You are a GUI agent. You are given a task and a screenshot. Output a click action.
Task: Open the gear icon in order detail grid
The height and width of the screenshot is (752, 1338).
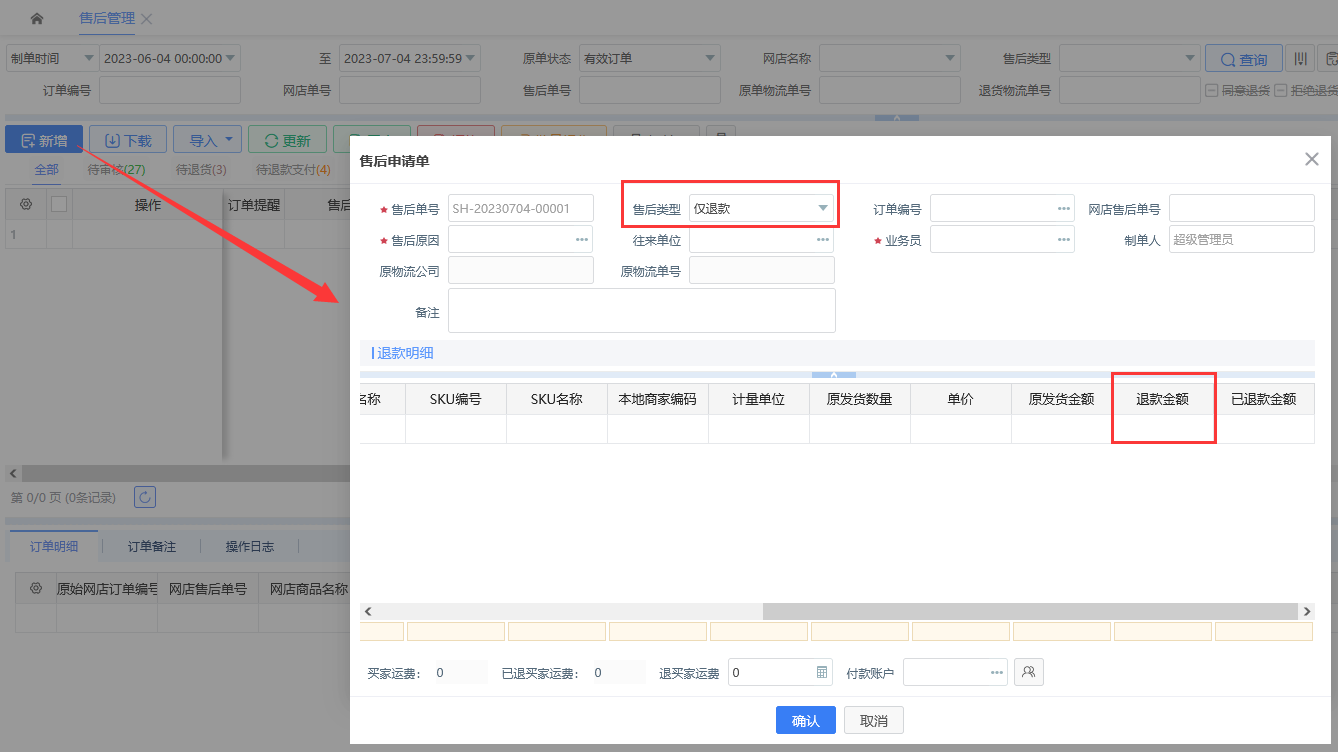(36, 588)
